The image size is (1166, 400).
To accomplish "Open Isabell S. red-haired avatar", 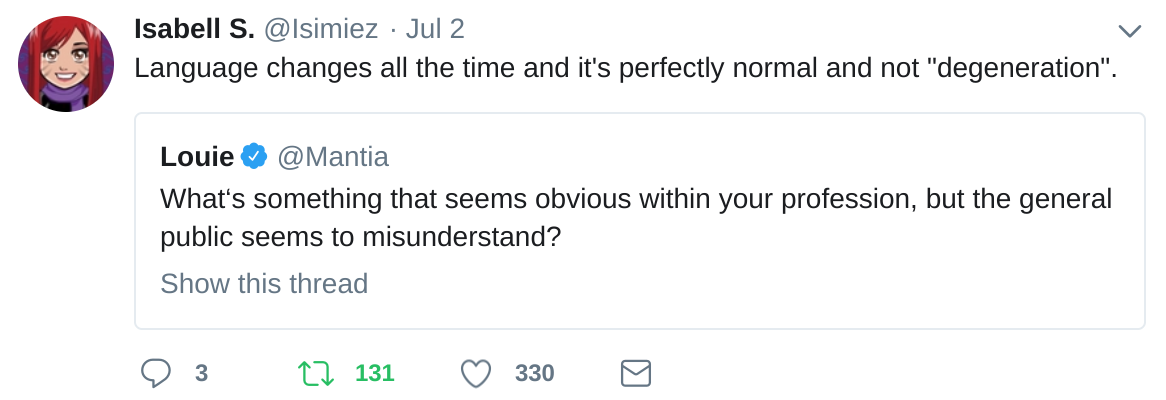I will point(66,64).
